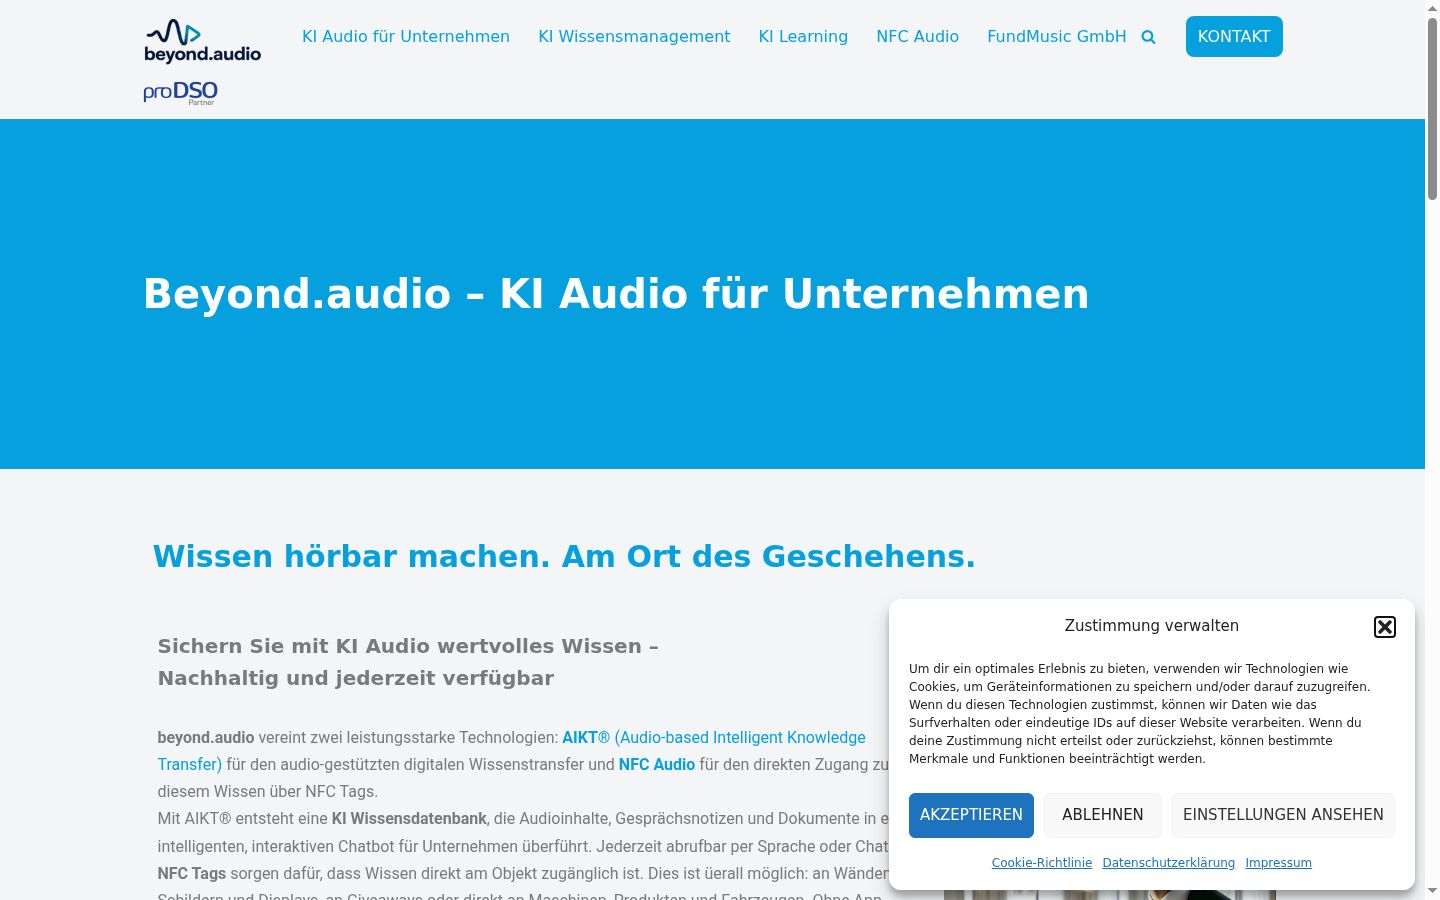This screenshot has width=1440, height=900.
Task: Open the Datenschutzerklärung link
Action: tap(1169, 863)
